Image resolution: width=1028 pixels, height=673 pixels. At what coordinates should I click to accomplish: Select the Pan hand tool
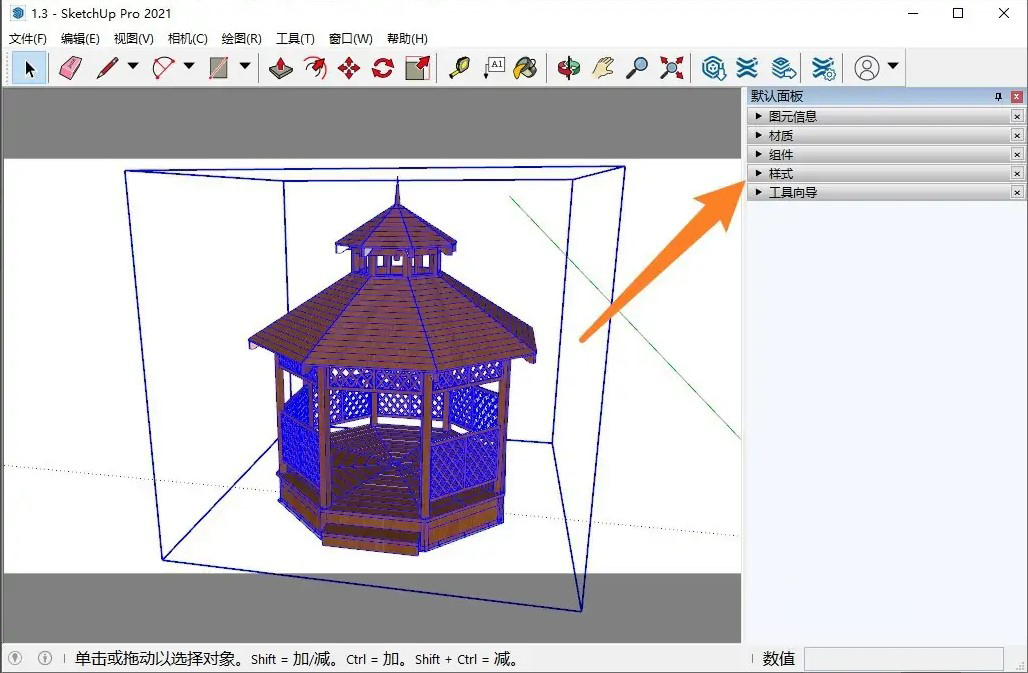point(602,68)
